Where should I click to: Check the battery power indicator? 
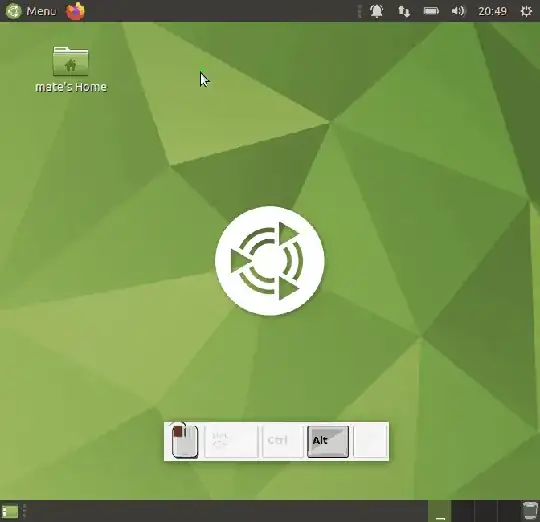click(431, 11)
